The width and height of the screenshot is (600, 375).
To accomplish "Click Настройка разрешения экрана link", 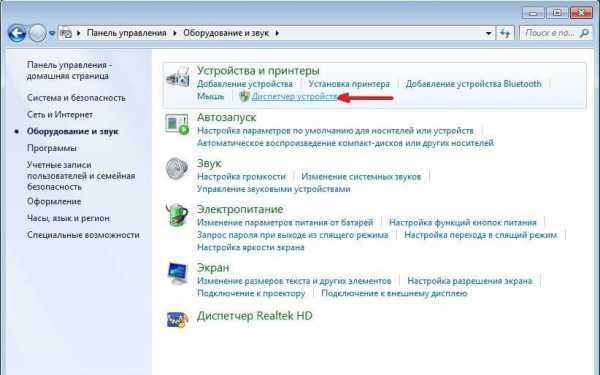I will [x=470, y=281].
